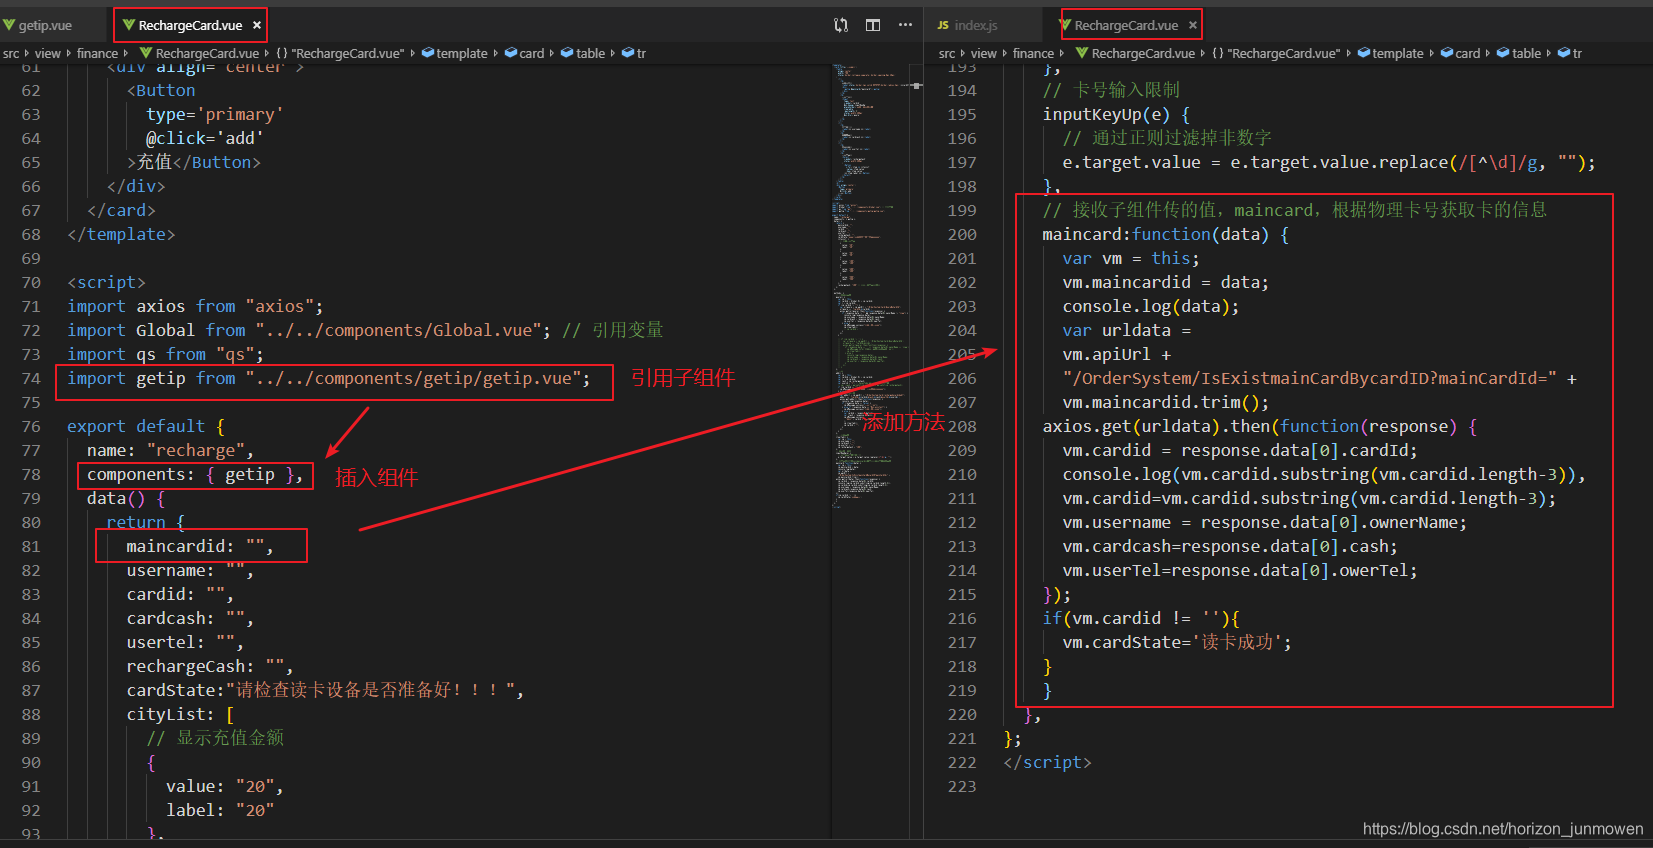
Task: Click the 'cityList: [' line
Action: point(180,714)
